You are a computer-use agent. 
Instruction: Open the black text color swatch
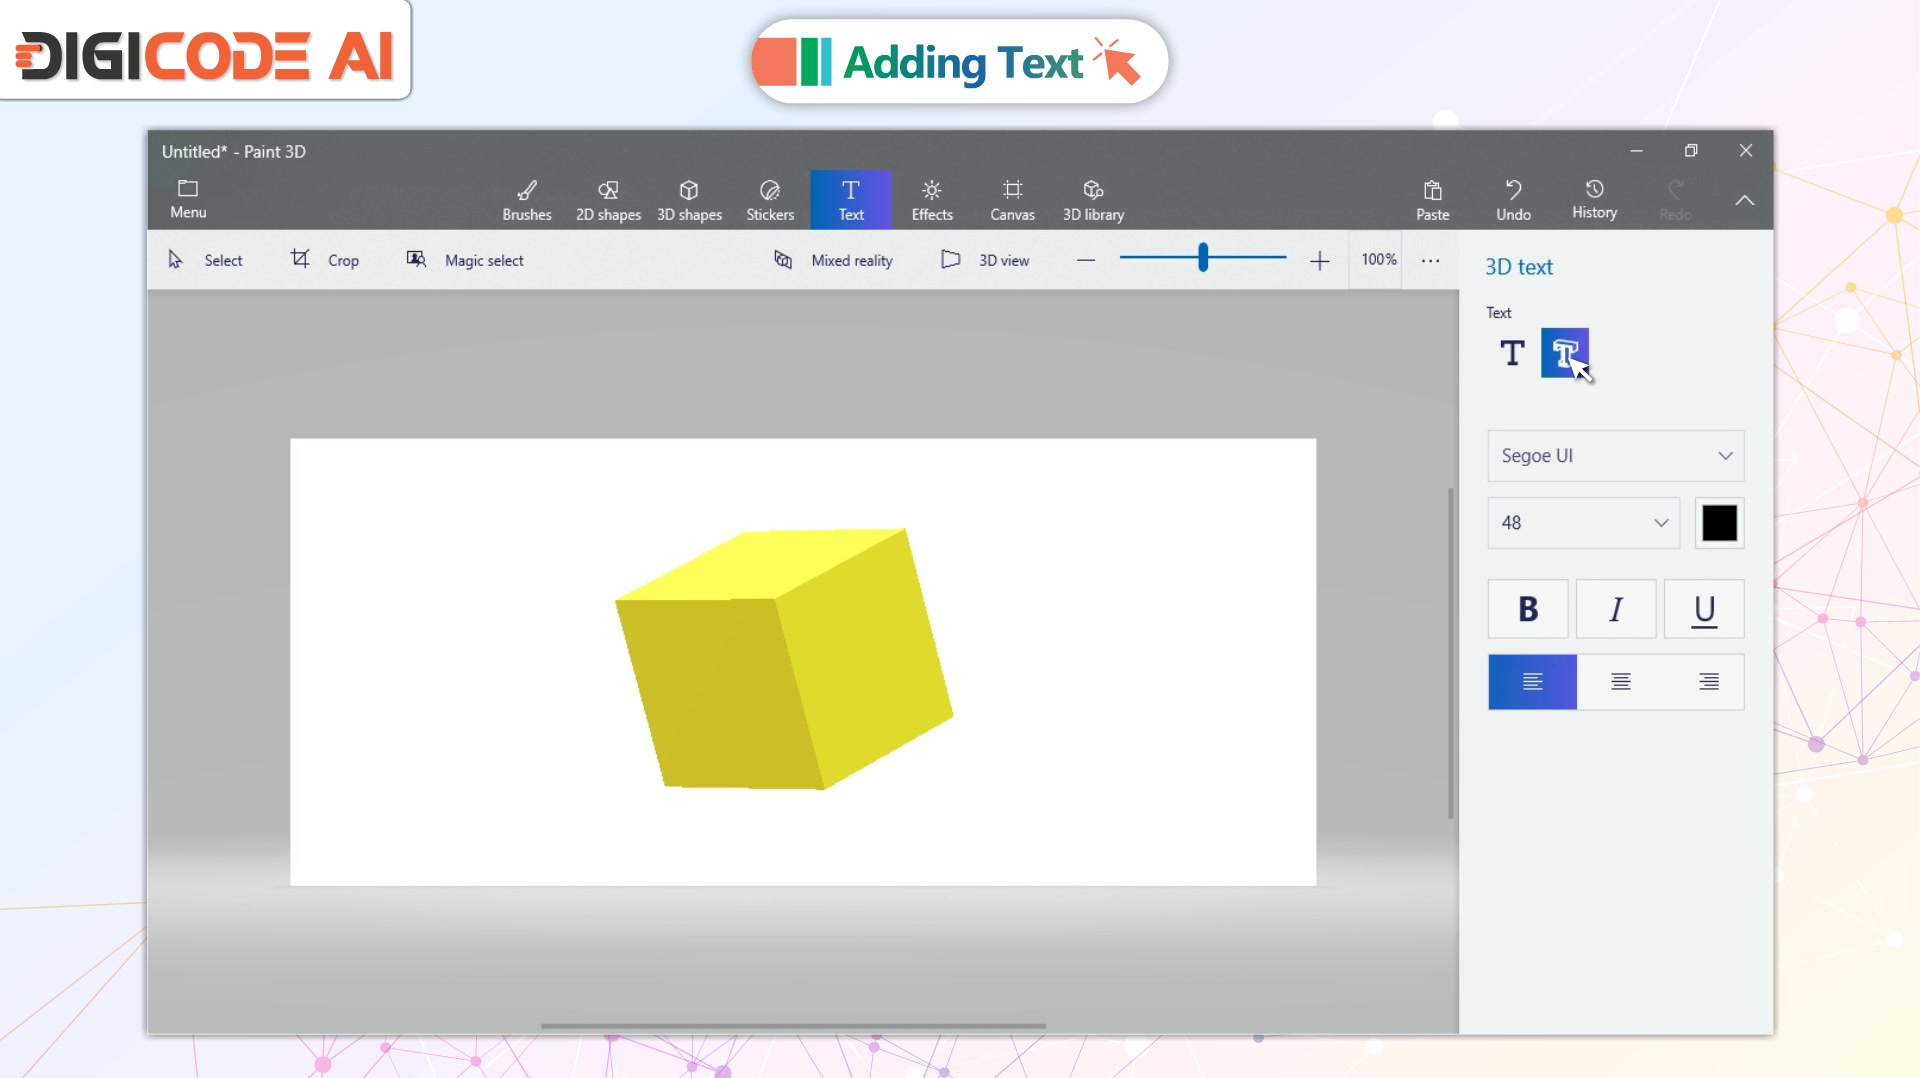click(x=1720, y=523)
